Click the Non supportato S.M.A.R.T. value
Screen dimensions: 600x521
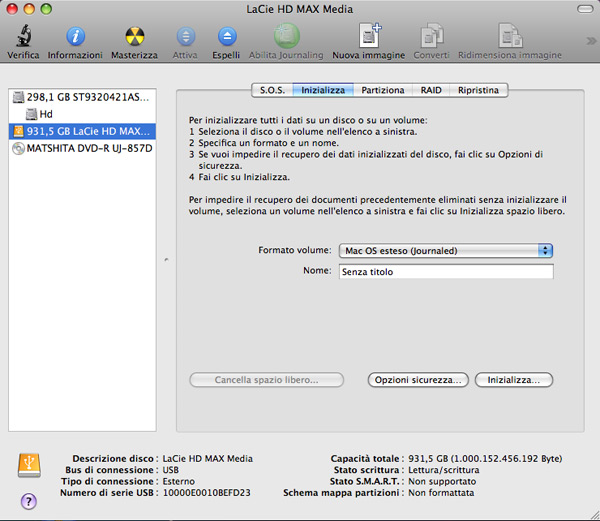point(442,481)
